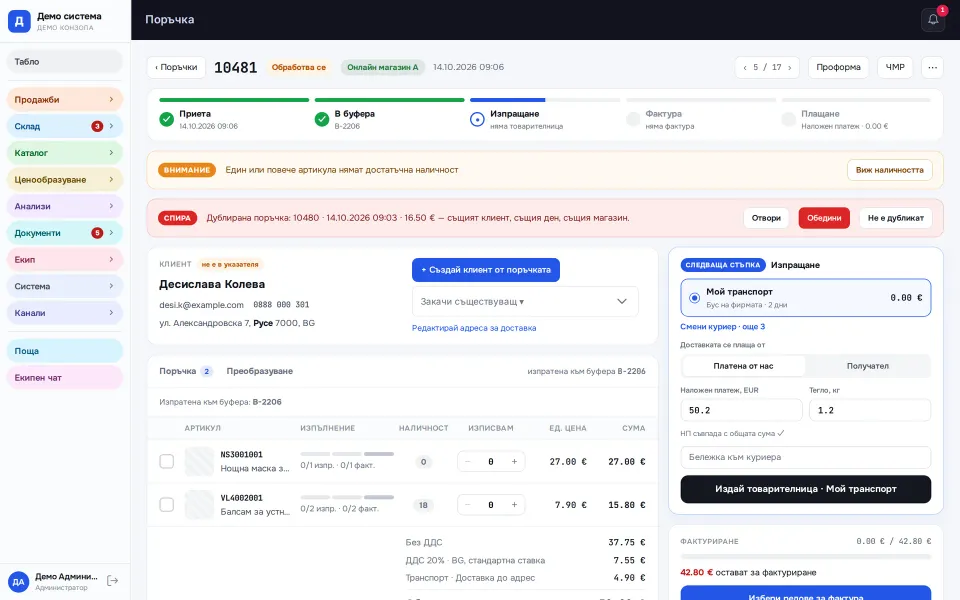Increase quantity for VL4002001

pyautogui.click(x=514, y=505)
